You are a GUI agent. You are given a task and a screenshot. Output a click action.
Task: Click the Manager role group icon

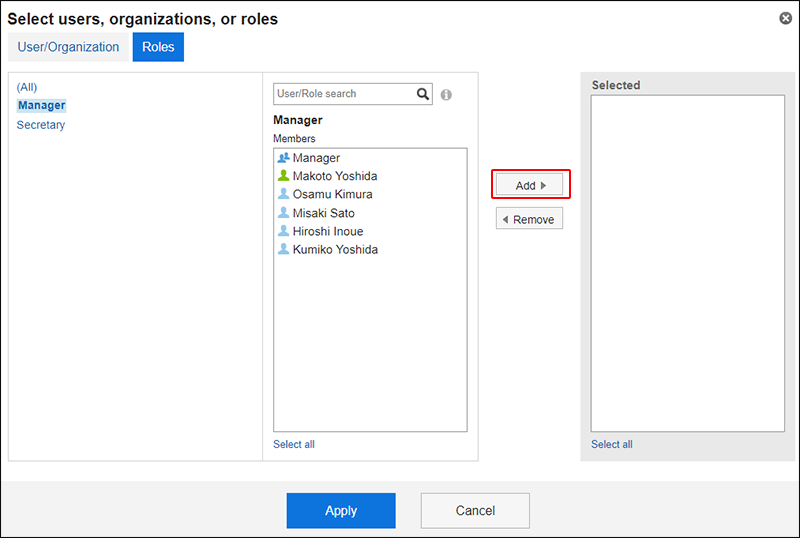pos(283,158)
